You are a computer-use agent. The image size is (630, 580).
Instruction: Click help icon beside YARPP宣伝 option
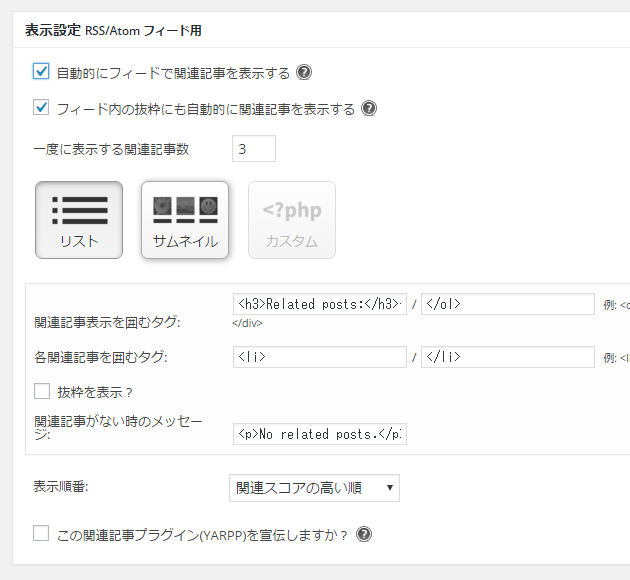(x=364, y=534)
